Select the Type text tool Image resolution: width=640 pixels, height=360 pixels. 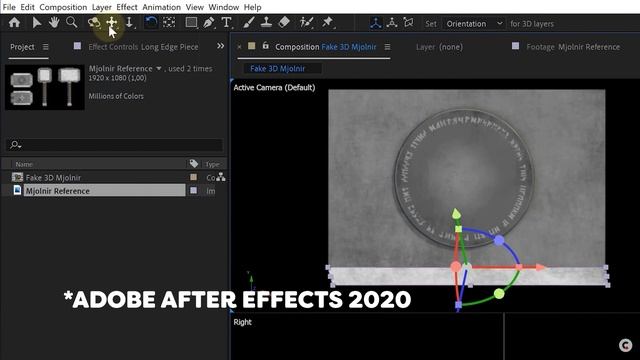click(x=226, y=22)
